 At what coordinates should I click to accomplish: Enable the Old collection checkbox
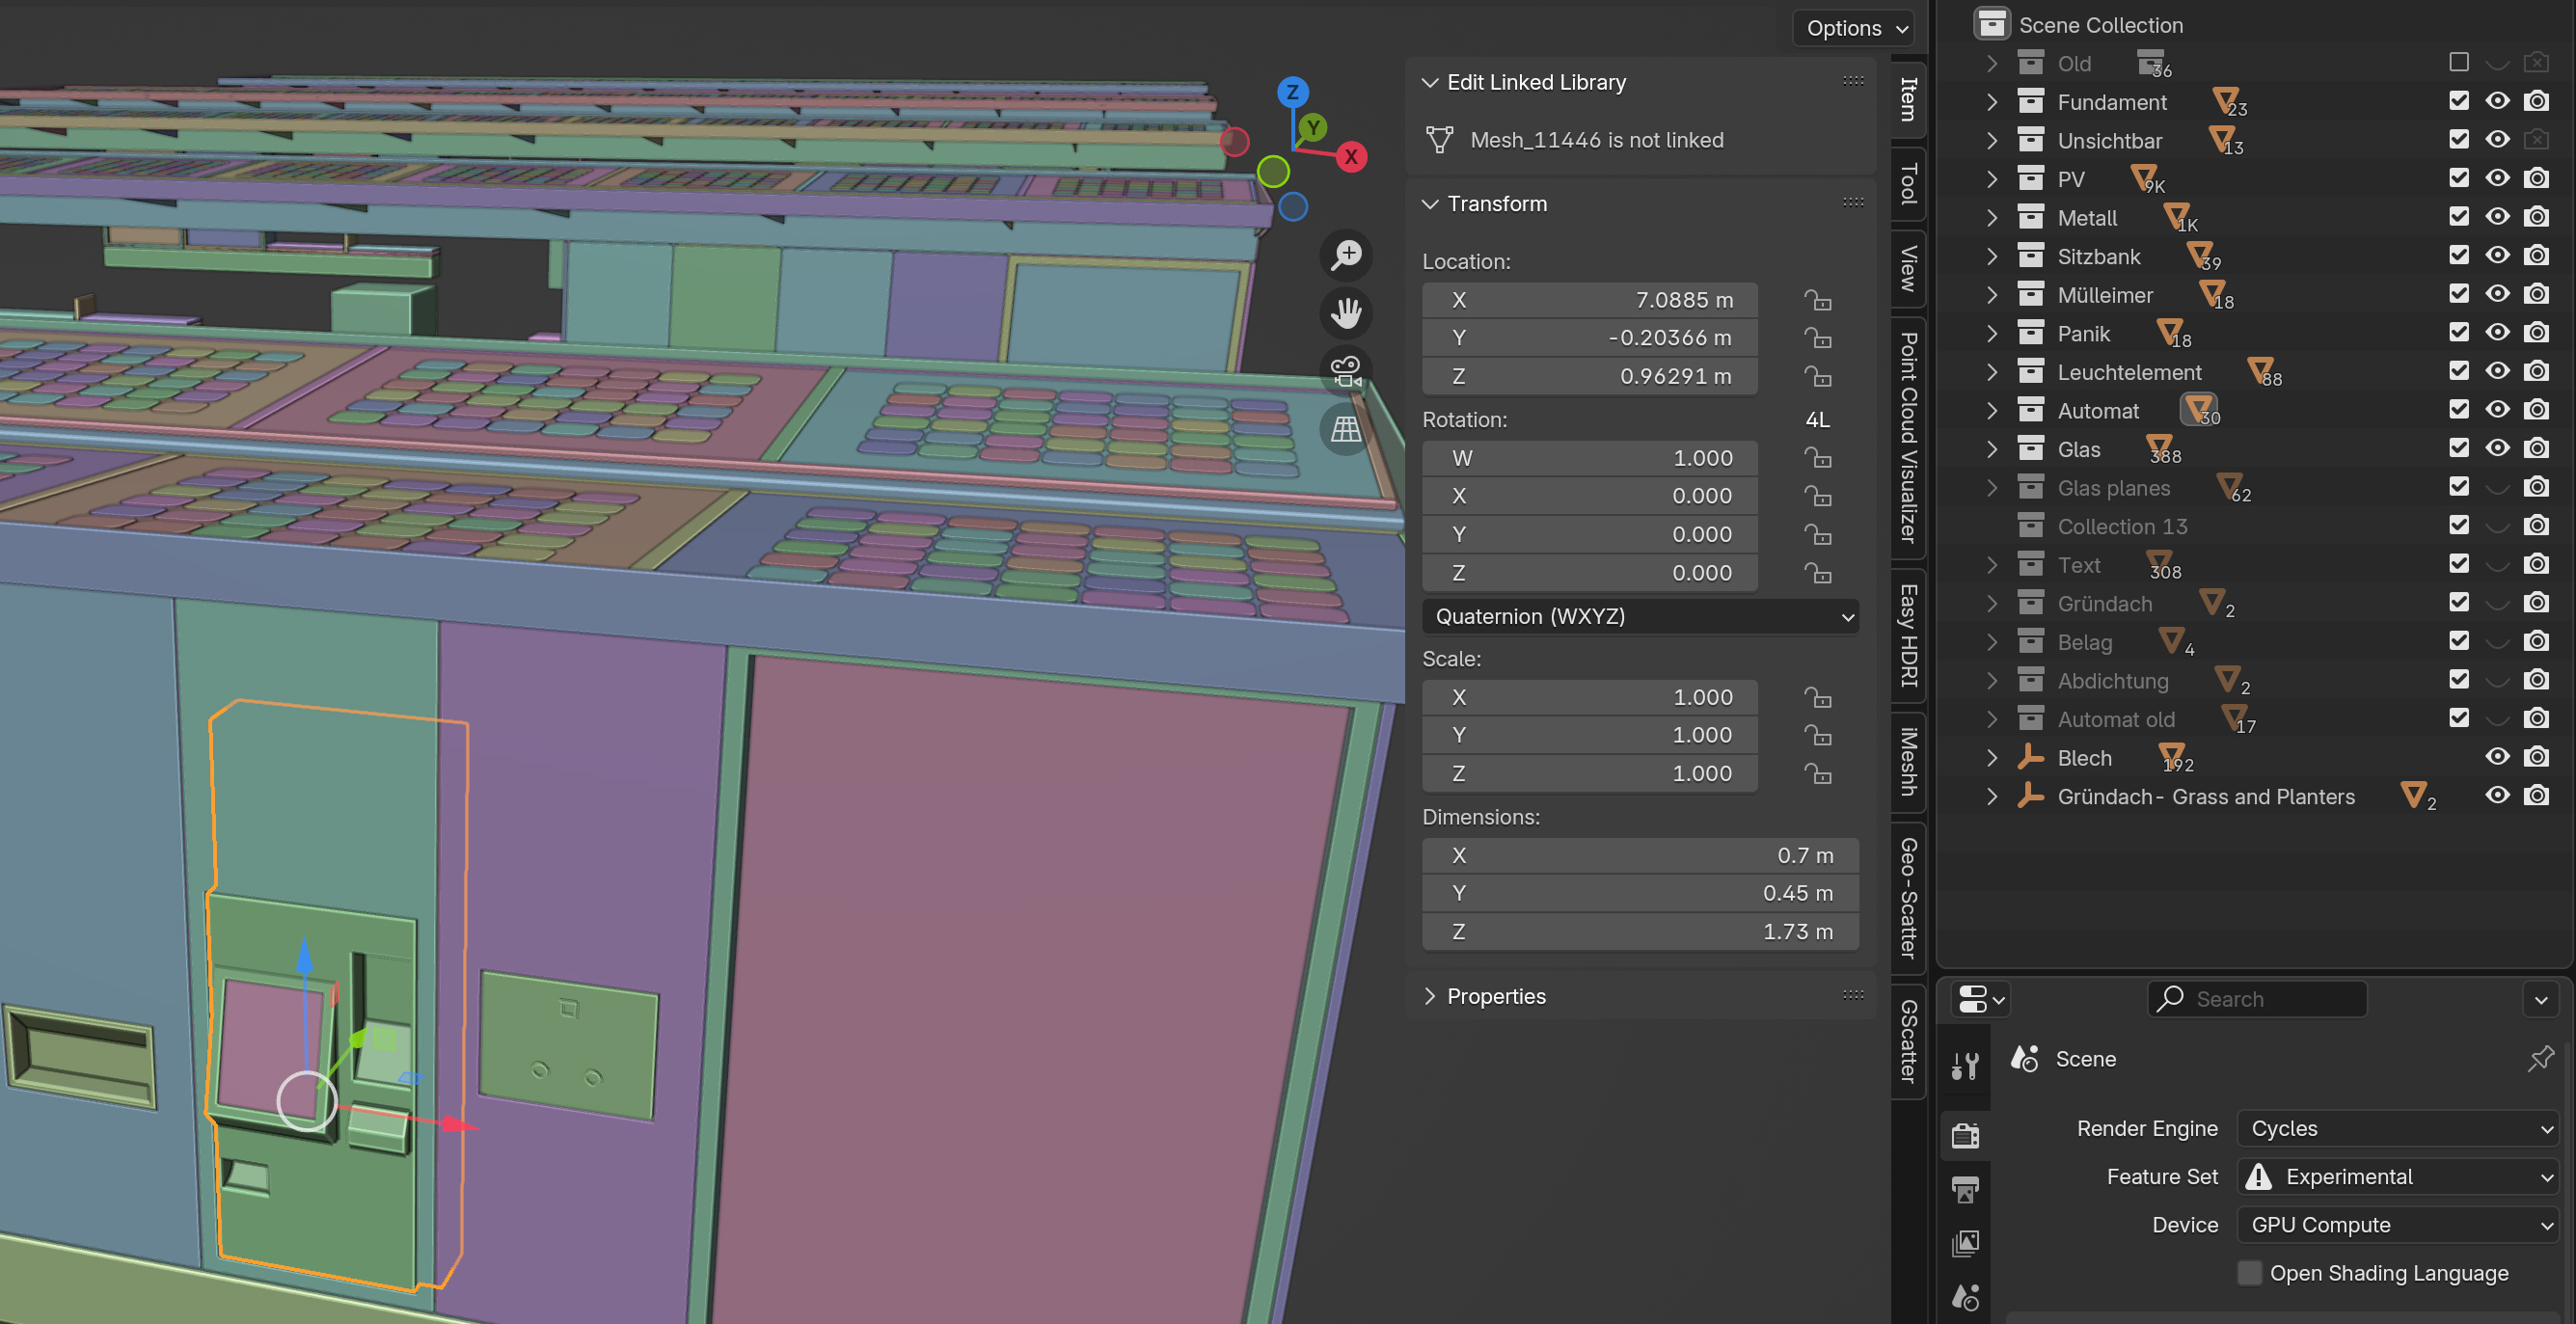click(x=2459, y=62)
